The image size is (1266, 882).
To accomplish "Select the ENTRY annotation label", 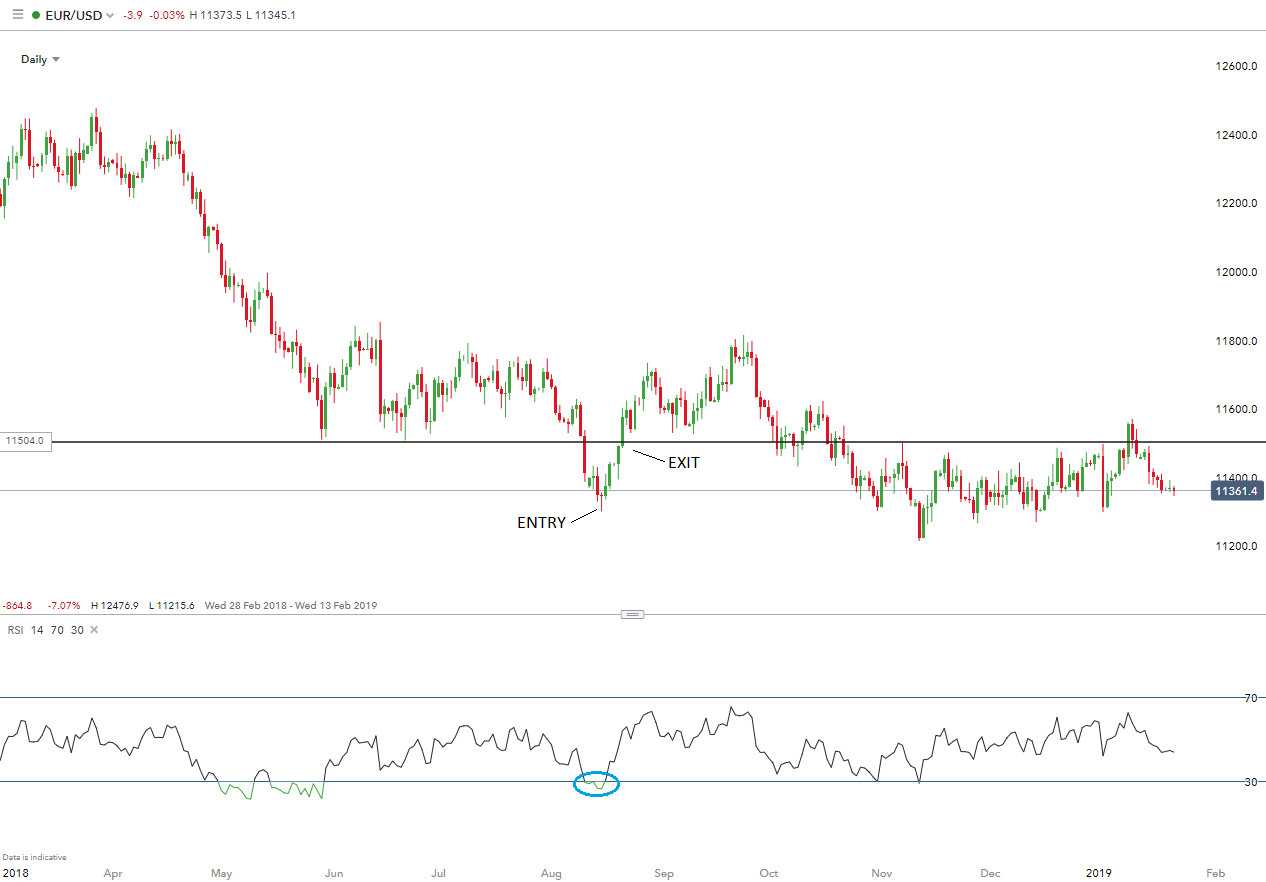I will tap(541, 522).
